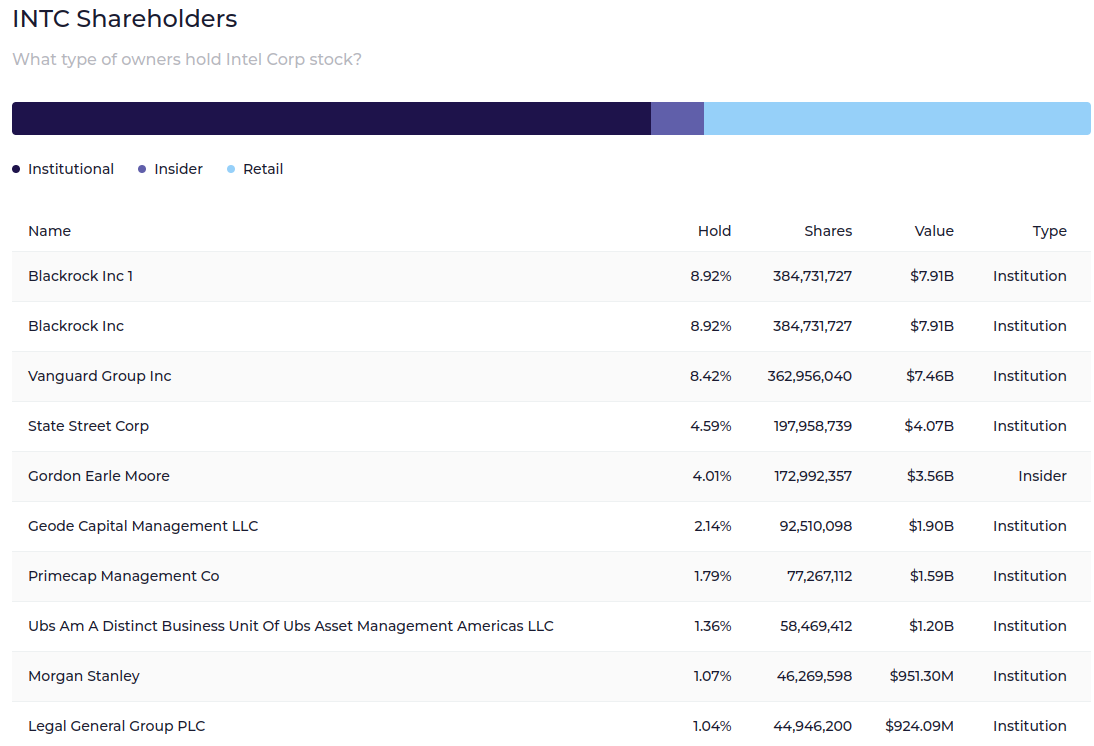Screen dimensions: 1094x746
Task: Open the State Street Corp row name
Action: click(x=89, y=426)
